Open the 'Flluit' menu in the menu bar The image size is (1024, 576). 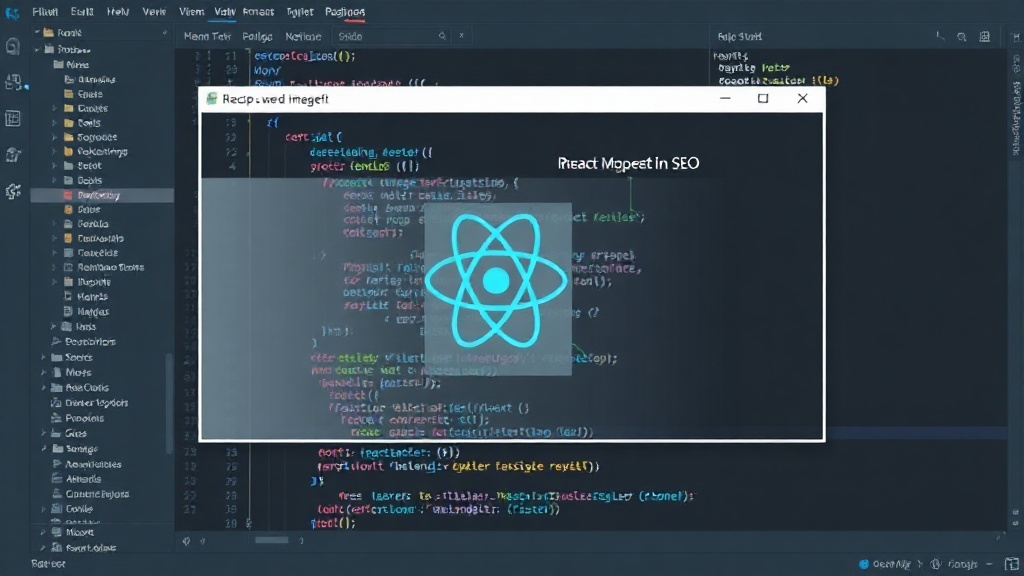click(x=45, y=12)
